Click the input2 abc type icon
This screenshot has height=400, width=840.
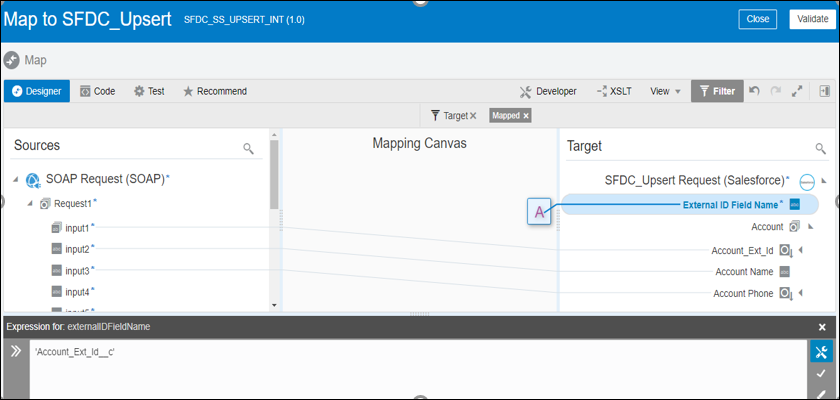point(56,249)
